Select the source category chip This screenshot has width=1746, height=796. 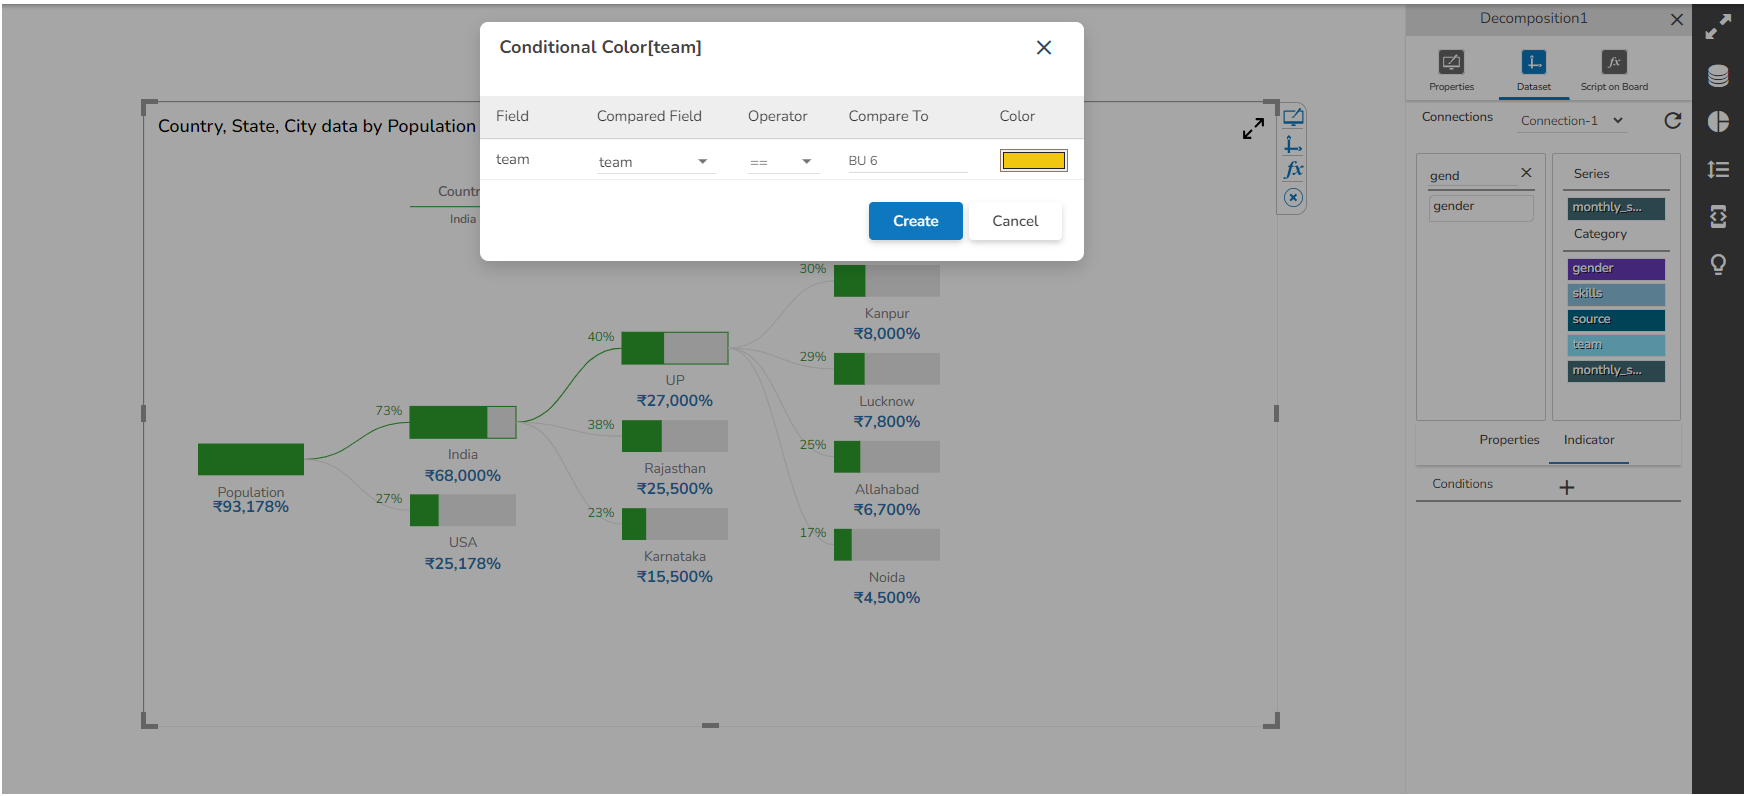point(1616,320)
